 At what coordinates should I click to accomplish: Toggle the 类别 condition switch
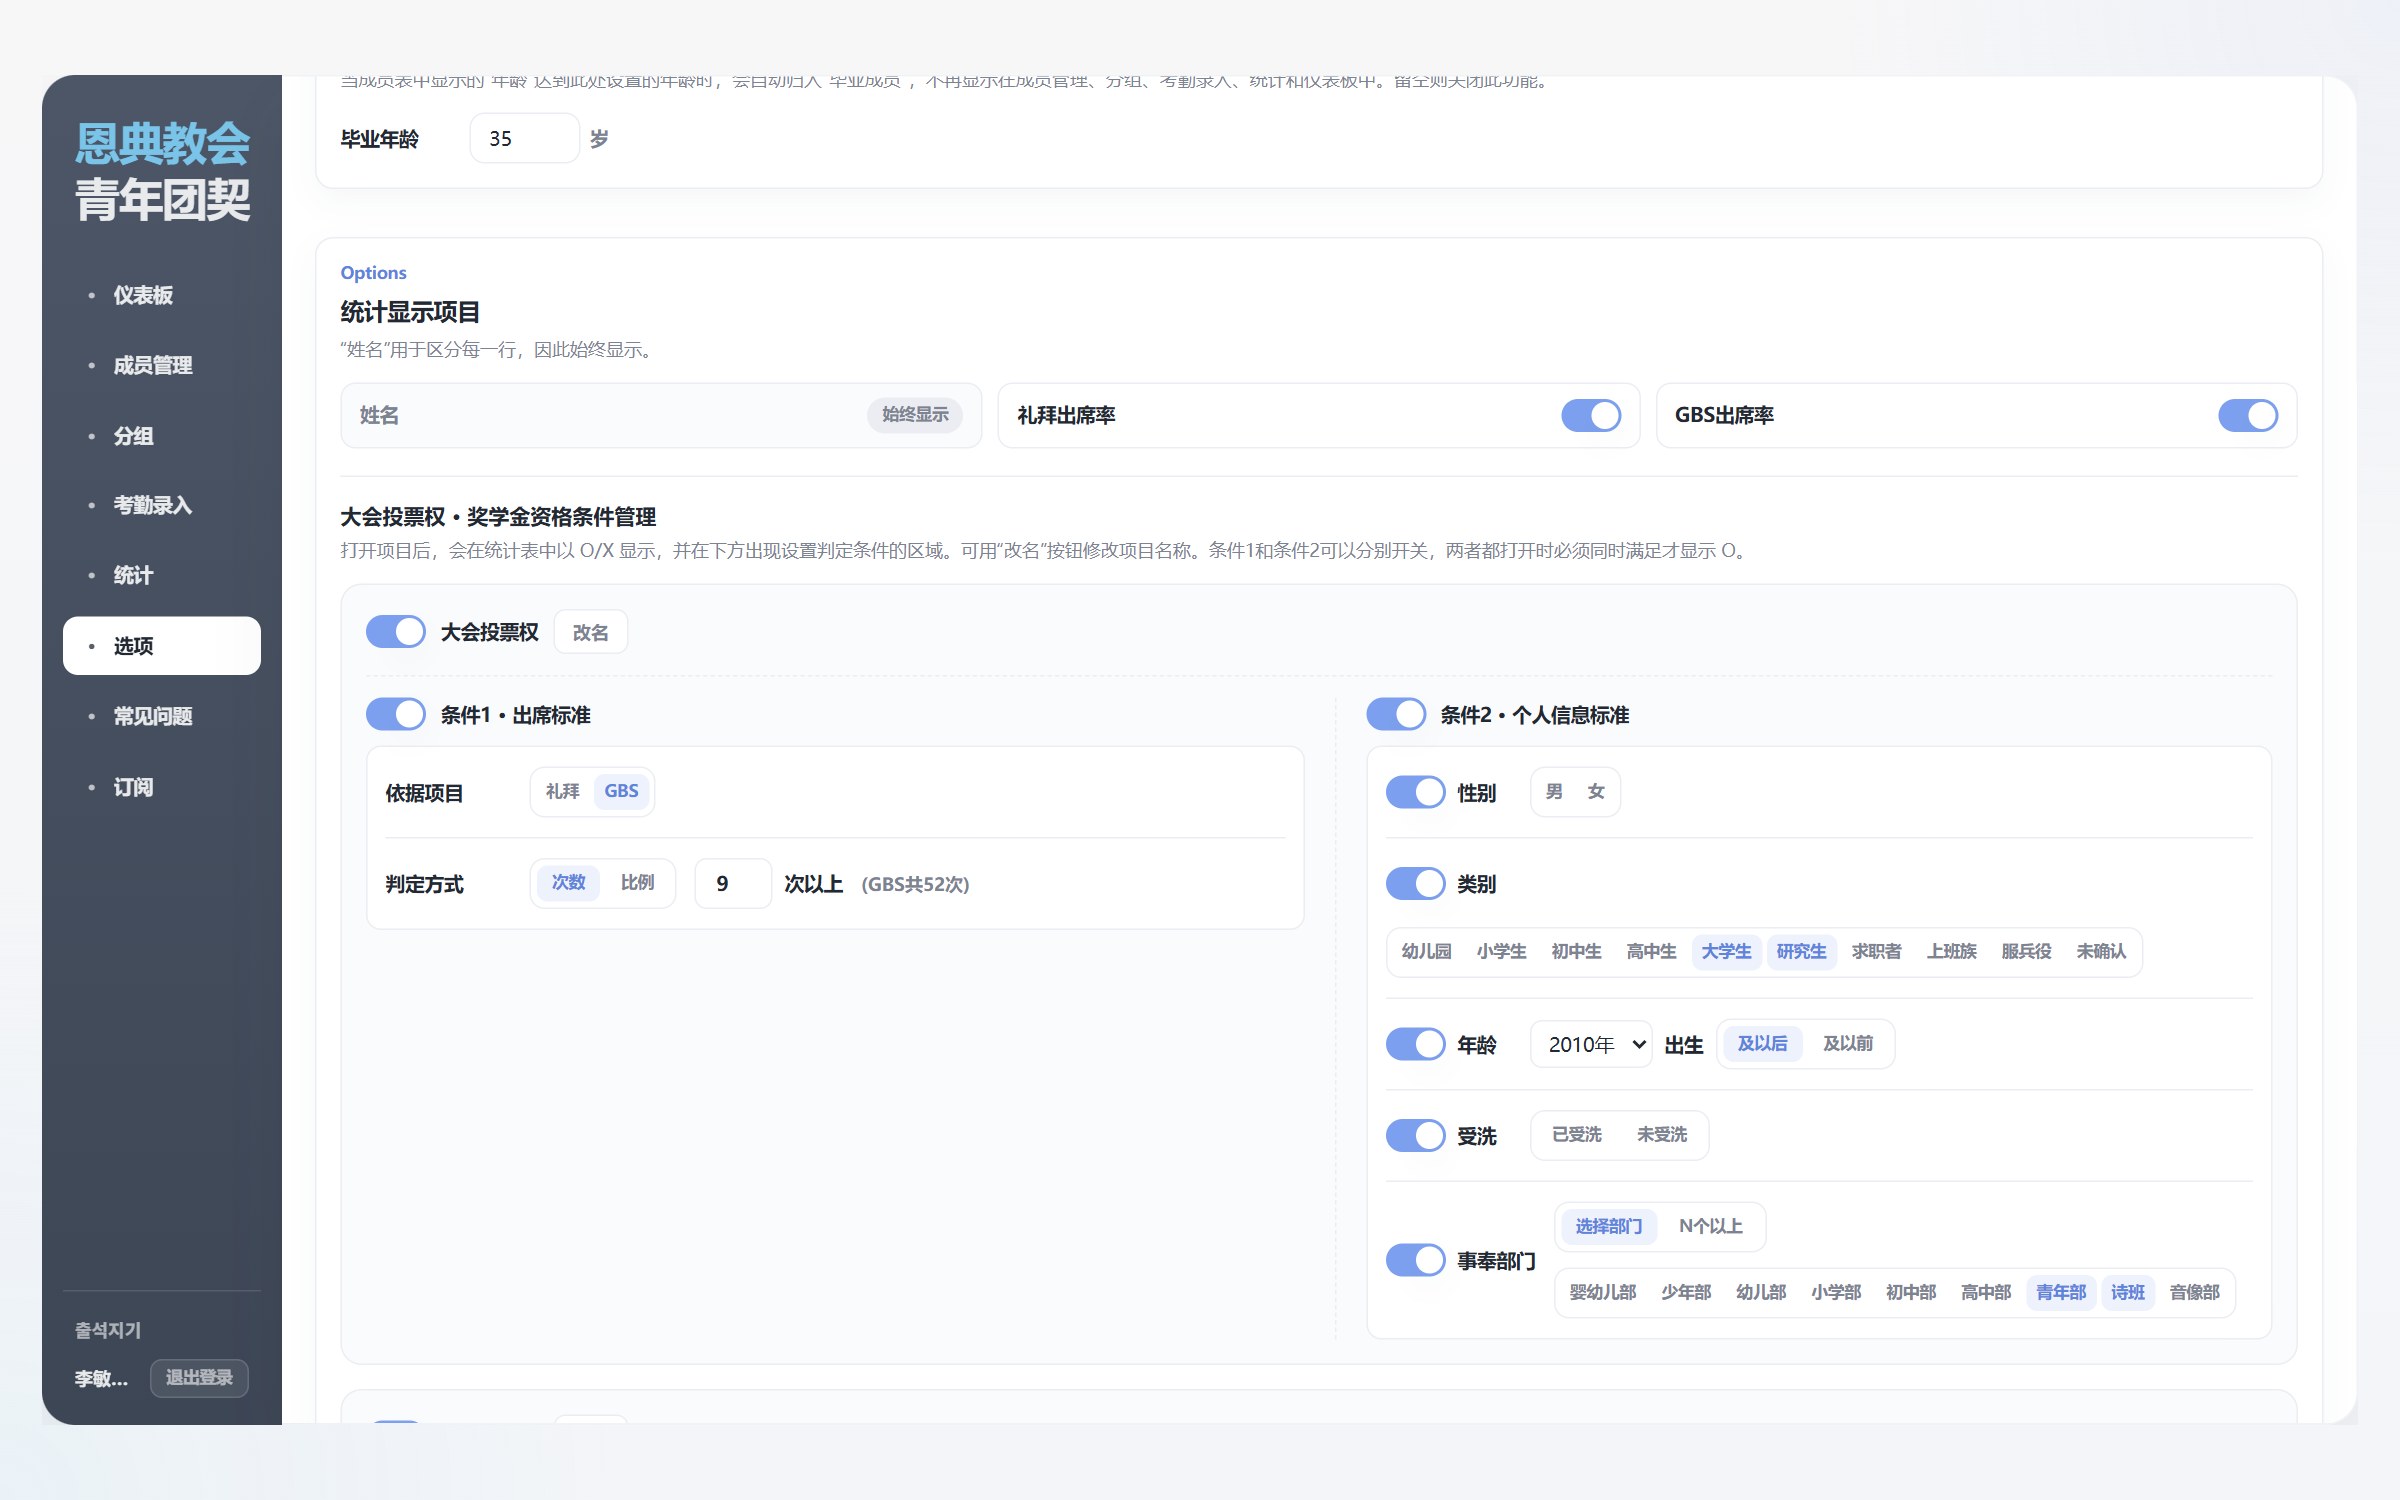click(1415, 883)
